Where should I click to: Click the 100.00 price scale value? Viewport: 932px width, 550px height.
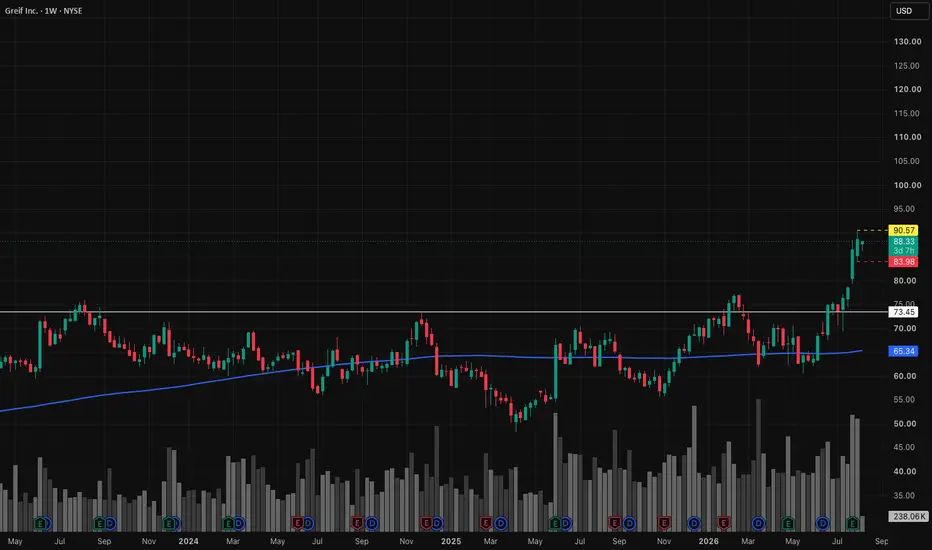click(907, 185)
